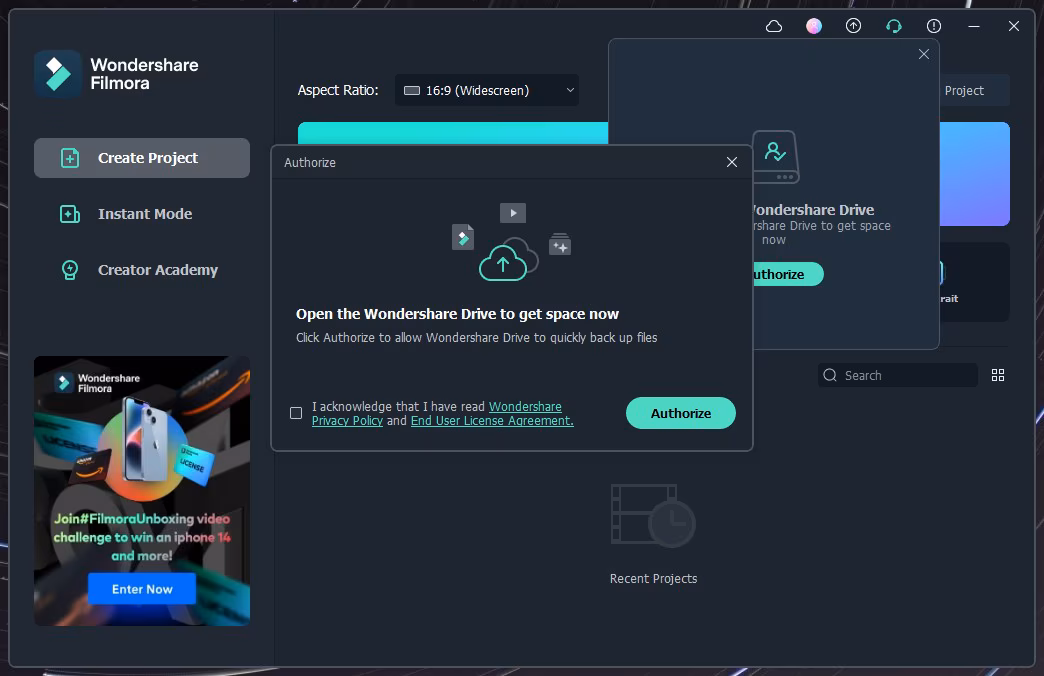Click 'Open the Wondershare Drive to get space now' heading

[457, 314]
